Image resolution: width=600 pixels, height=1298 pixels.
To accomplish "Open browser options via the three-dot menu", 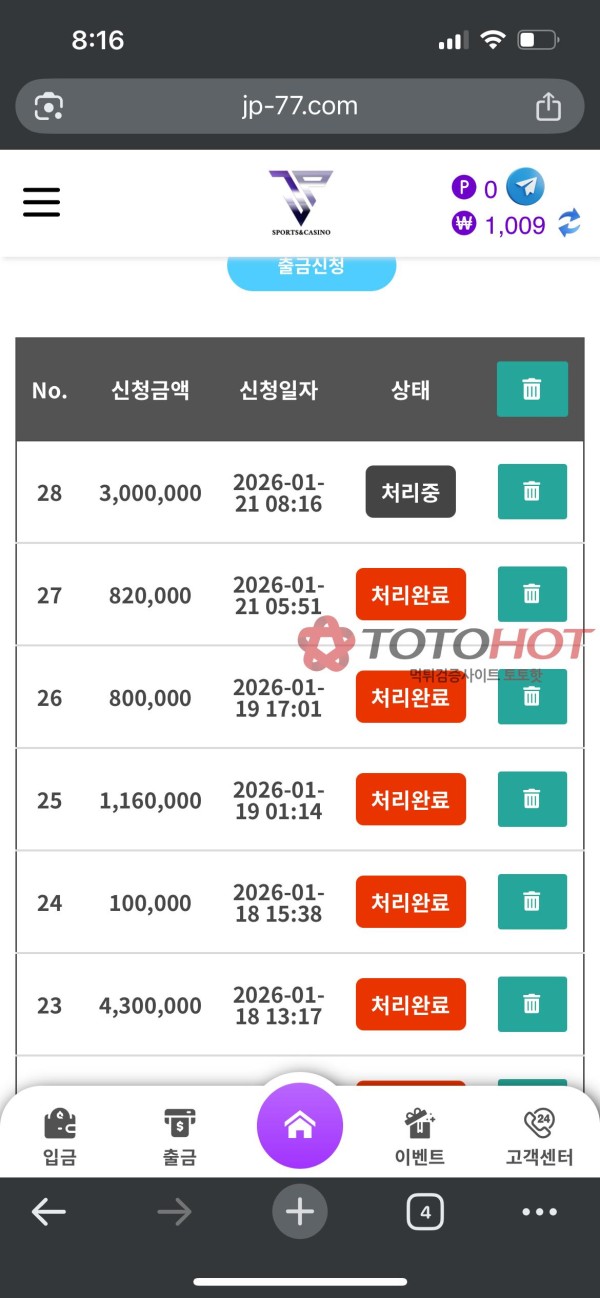I will [540, 1211].
